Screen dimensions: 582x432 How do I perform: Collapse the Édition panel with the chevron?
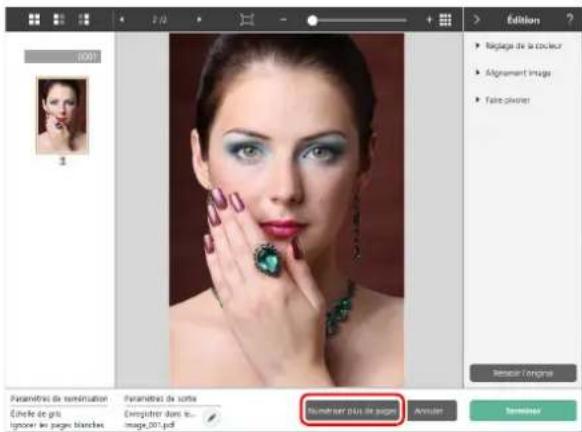coord(477,20)
